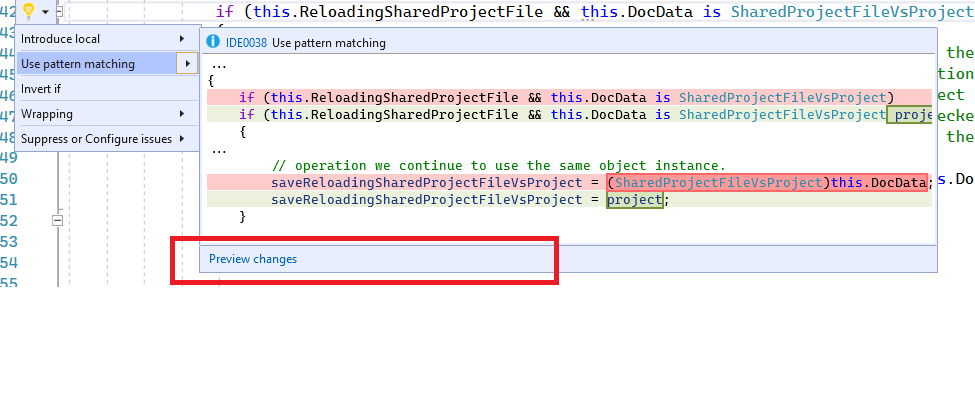The width and height of the screenshot is (975, 393).
Task: Click the added 'project' variable in preview
Action: point(634,200)
